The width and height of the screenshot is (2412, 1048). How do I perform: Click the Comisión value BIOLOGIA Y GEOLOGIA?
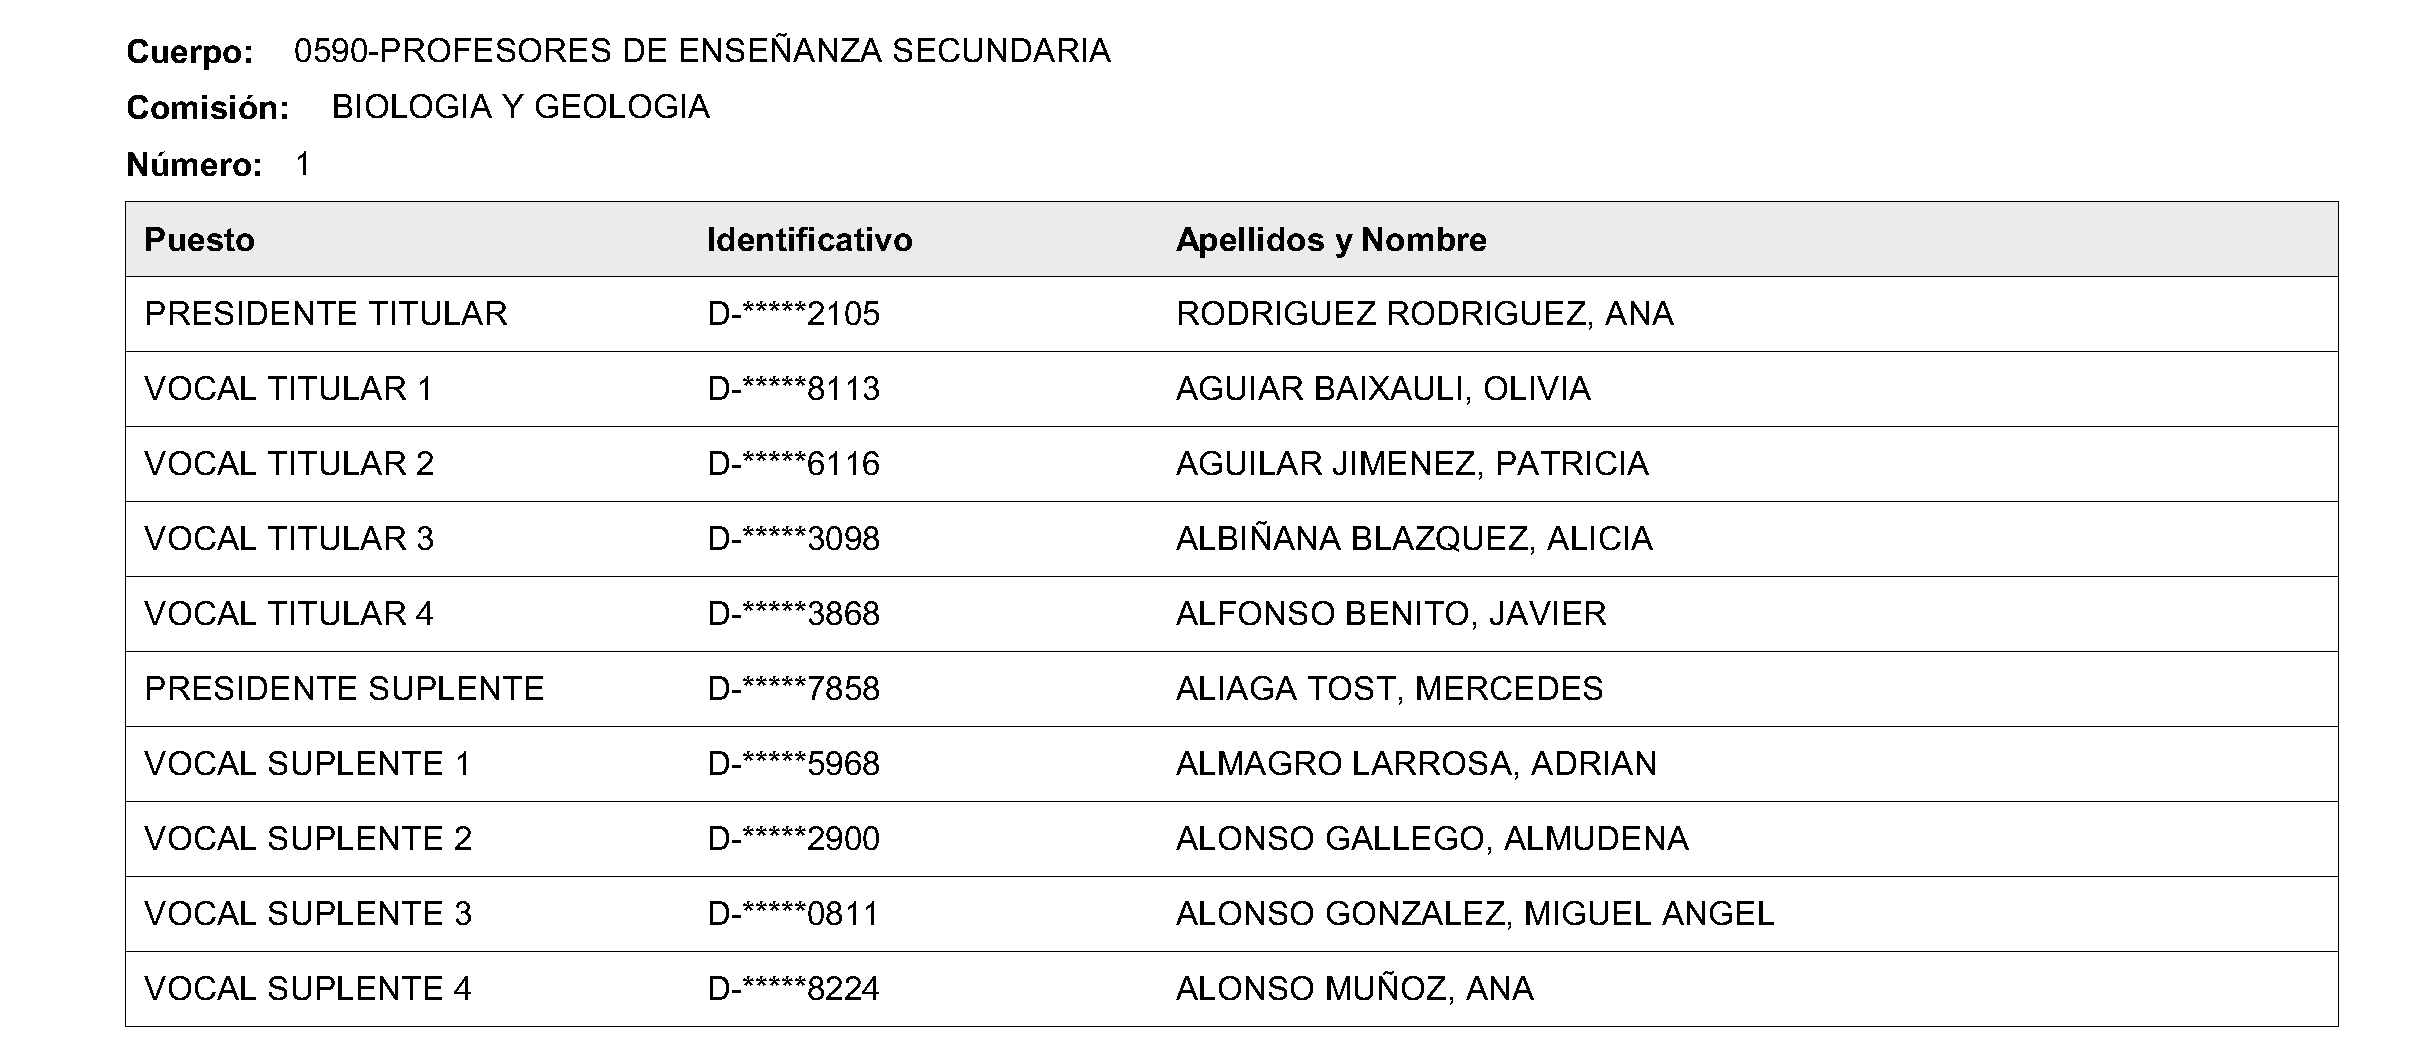click(x=521, y=107)
